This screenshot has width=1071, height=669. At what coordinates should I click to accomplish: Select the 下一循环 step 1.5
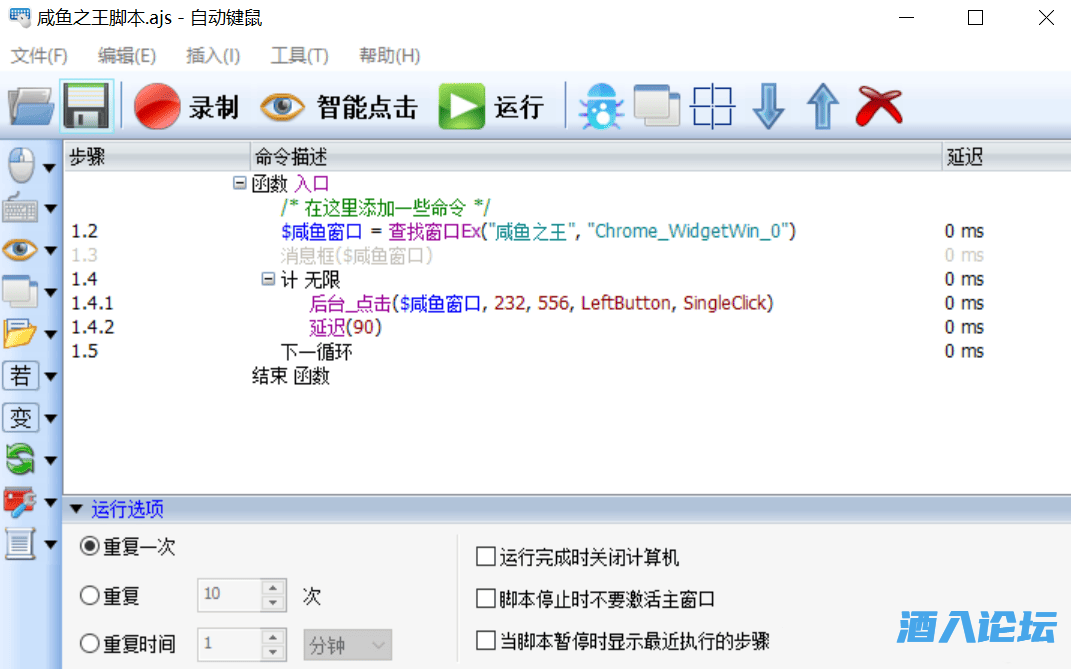316,351
